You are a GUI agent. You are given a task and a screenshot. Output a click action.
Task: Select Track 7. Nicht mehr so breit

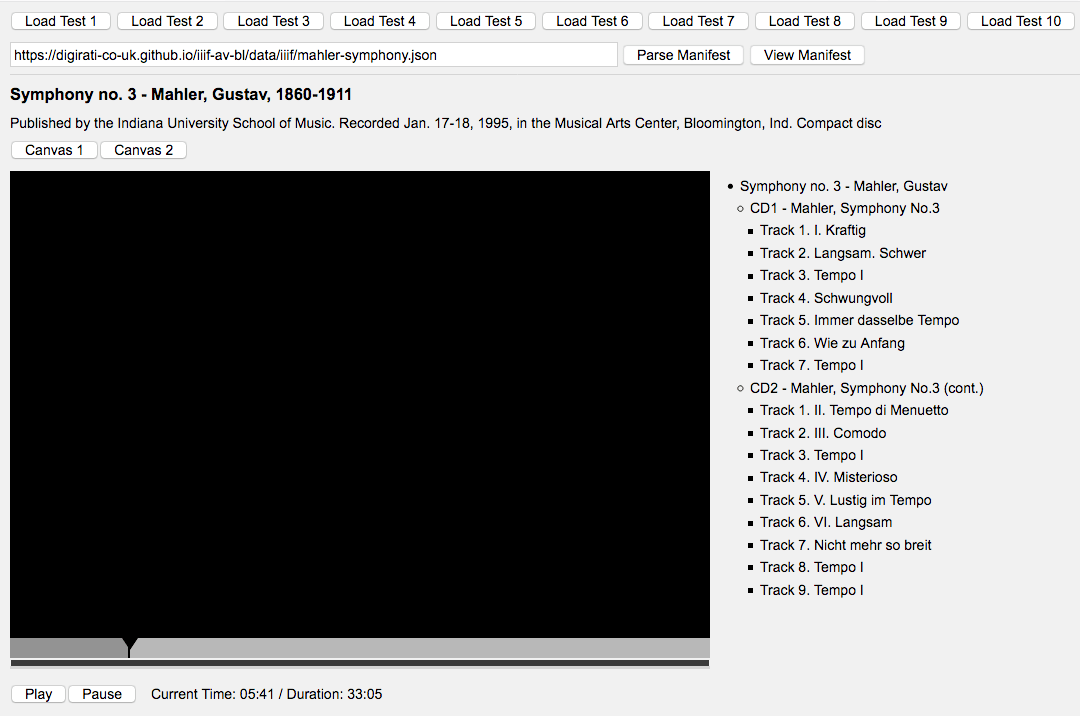click(x=845, y=545)
